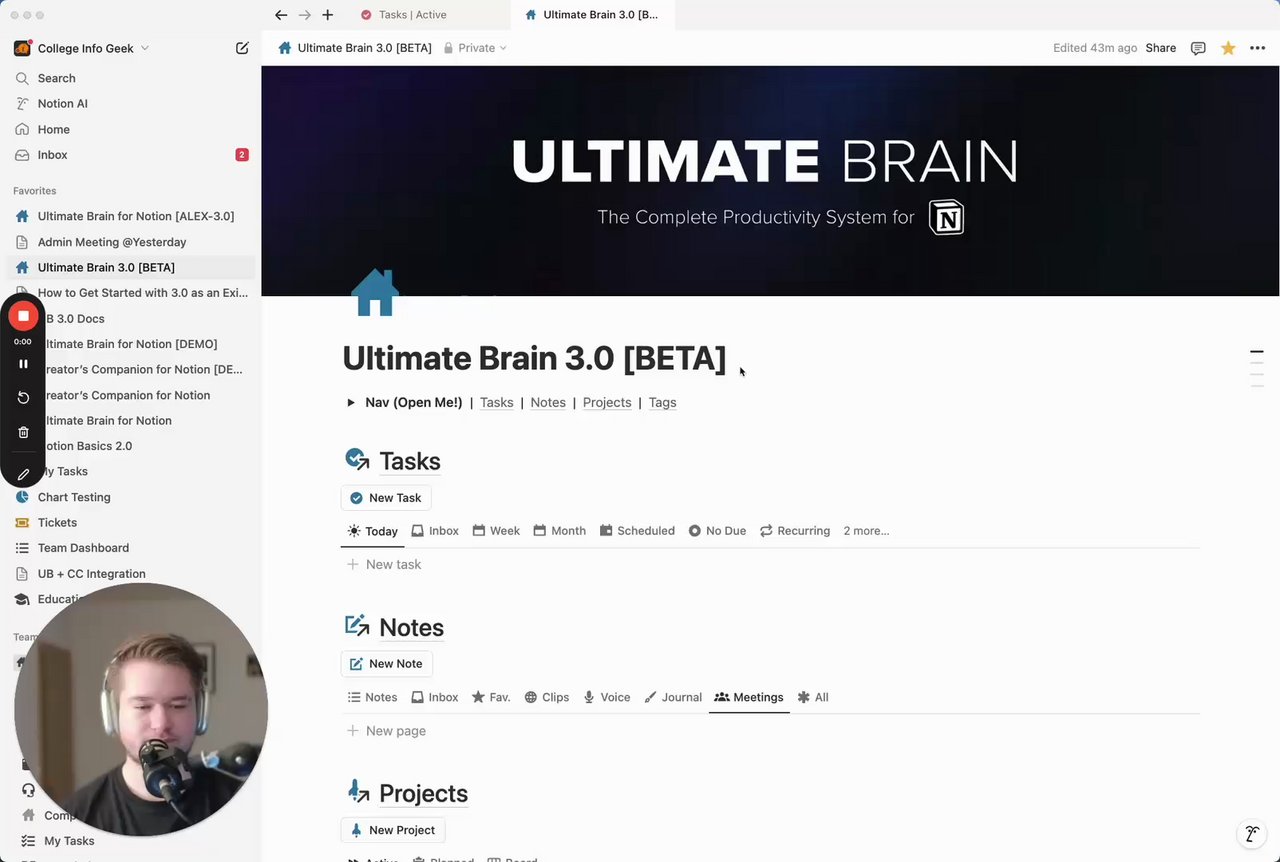Open the No Due tasks view
Viewport: 1280px width, 862px height.
[x=717, y=531]
